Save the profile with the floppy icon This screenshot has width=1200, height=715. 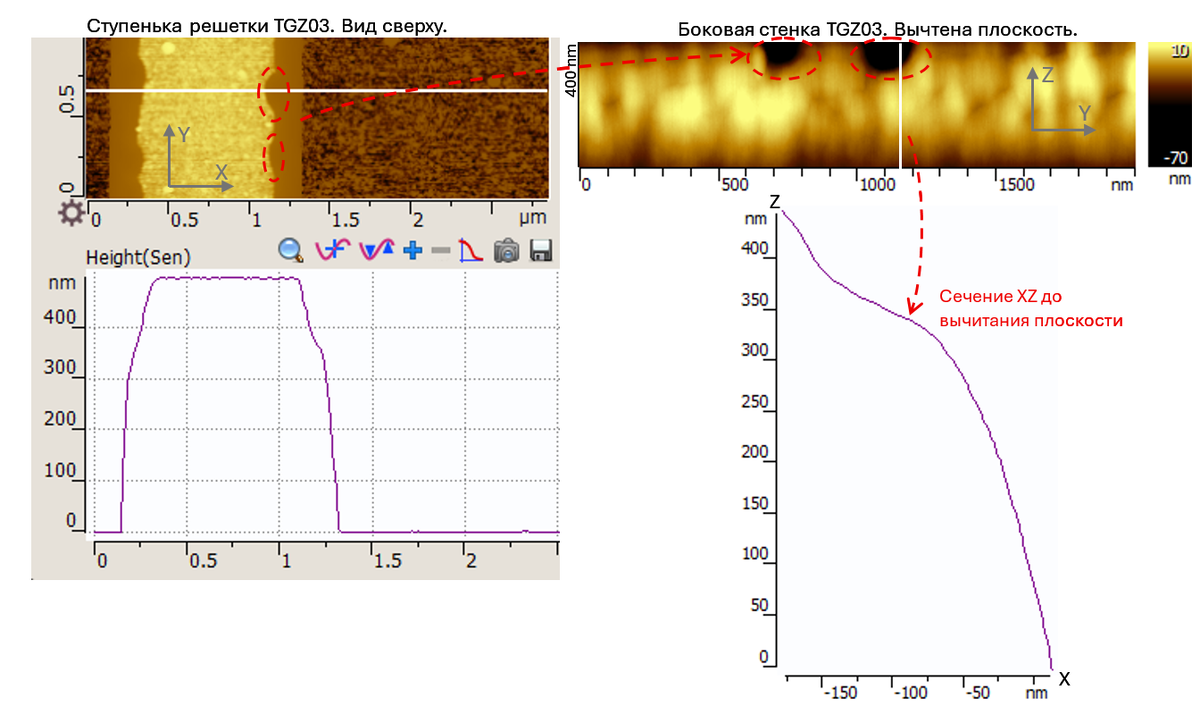(541, 250)
